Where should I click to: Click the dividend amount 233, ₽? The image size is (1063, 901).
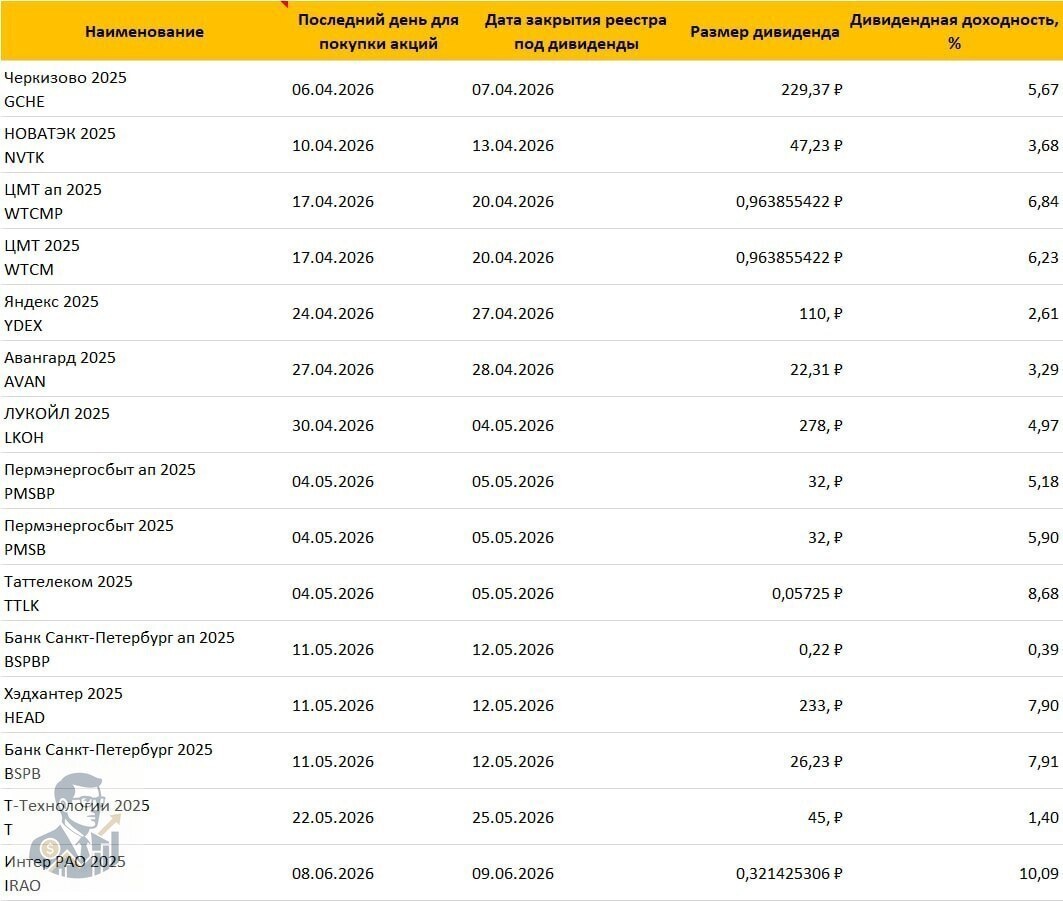tap(820, 706)
